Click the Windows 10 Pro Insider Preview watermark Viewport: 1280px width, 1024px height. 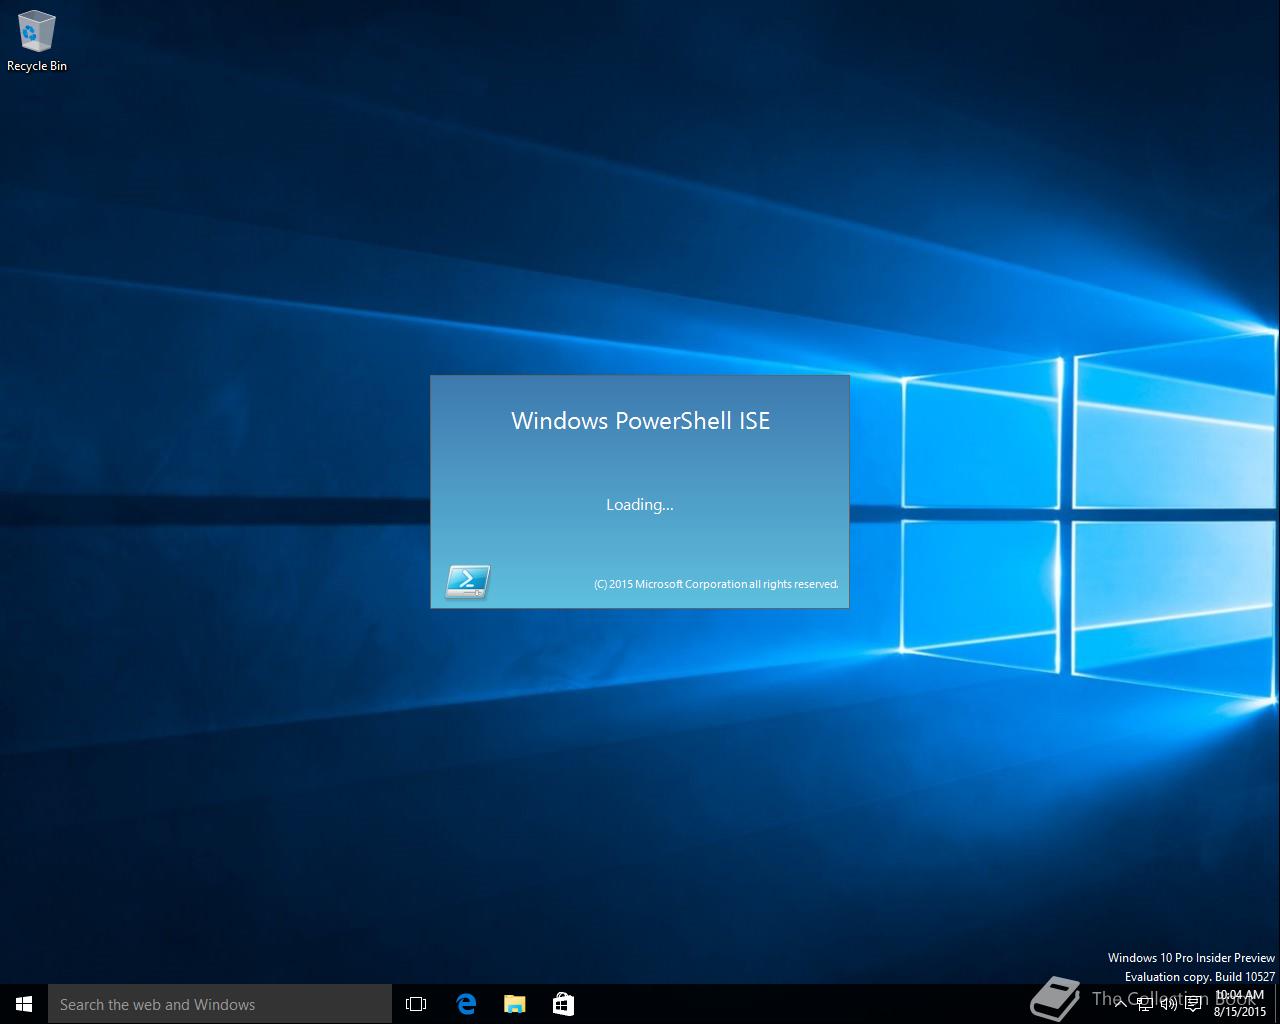1191,958
